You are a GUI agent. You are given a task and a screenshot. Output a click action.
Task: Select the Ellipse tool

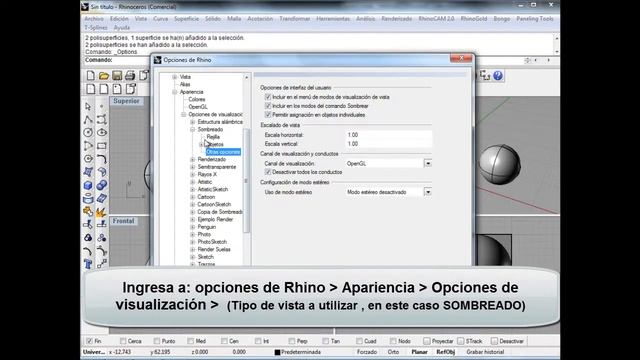pyautogui.click(x=102, y=133)
